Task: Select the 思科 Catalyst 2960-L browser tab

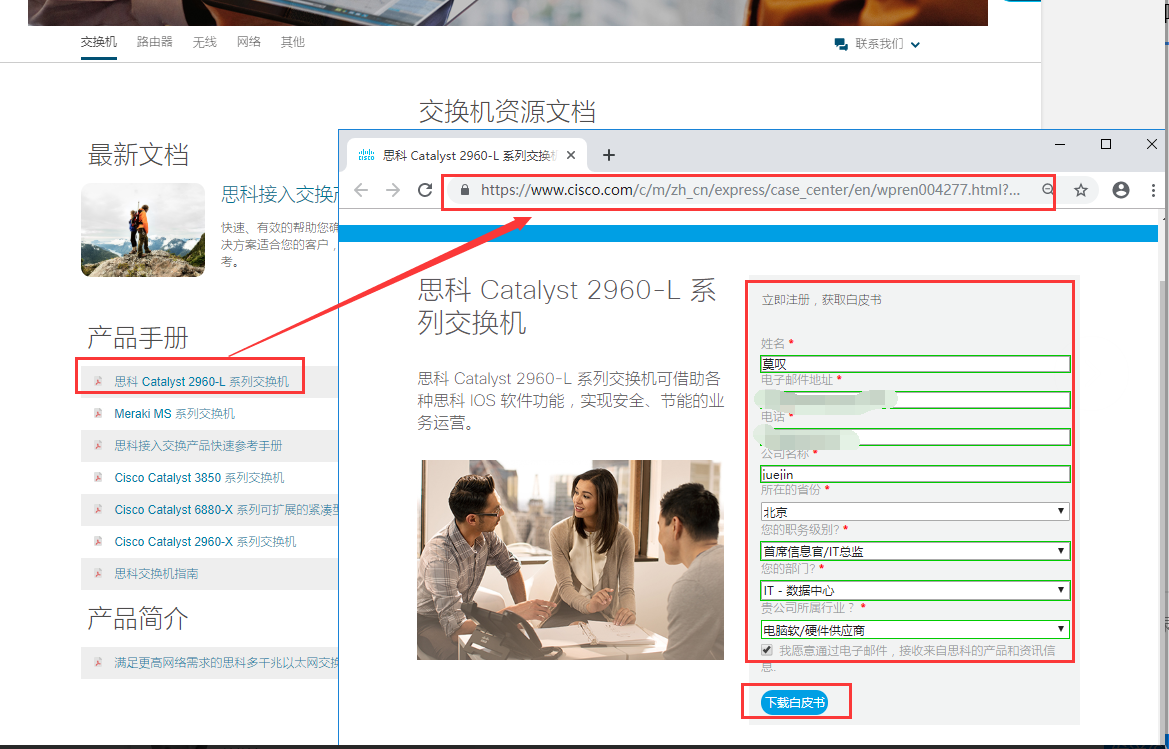Action: pos(467,155)
